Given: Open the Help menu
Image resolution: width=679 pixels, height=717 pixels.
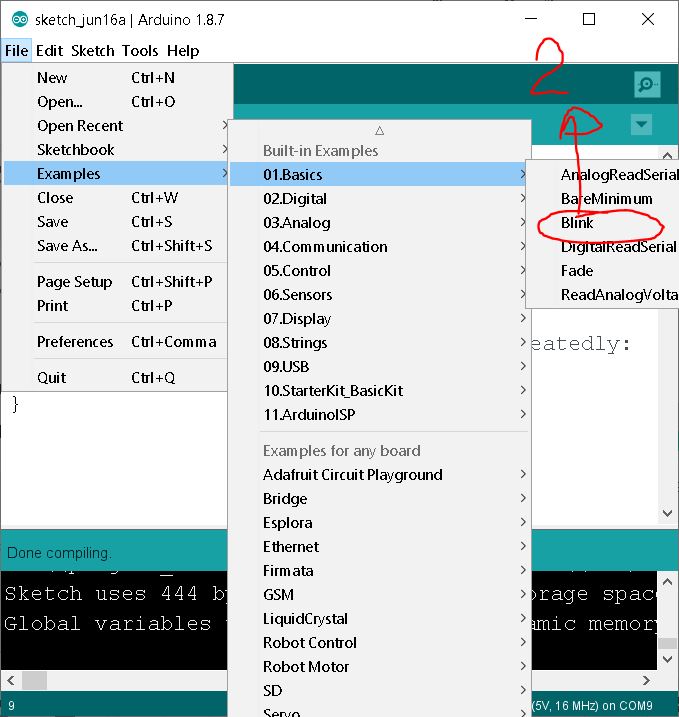Looking at the screenshot, I should tap(183, 51).
